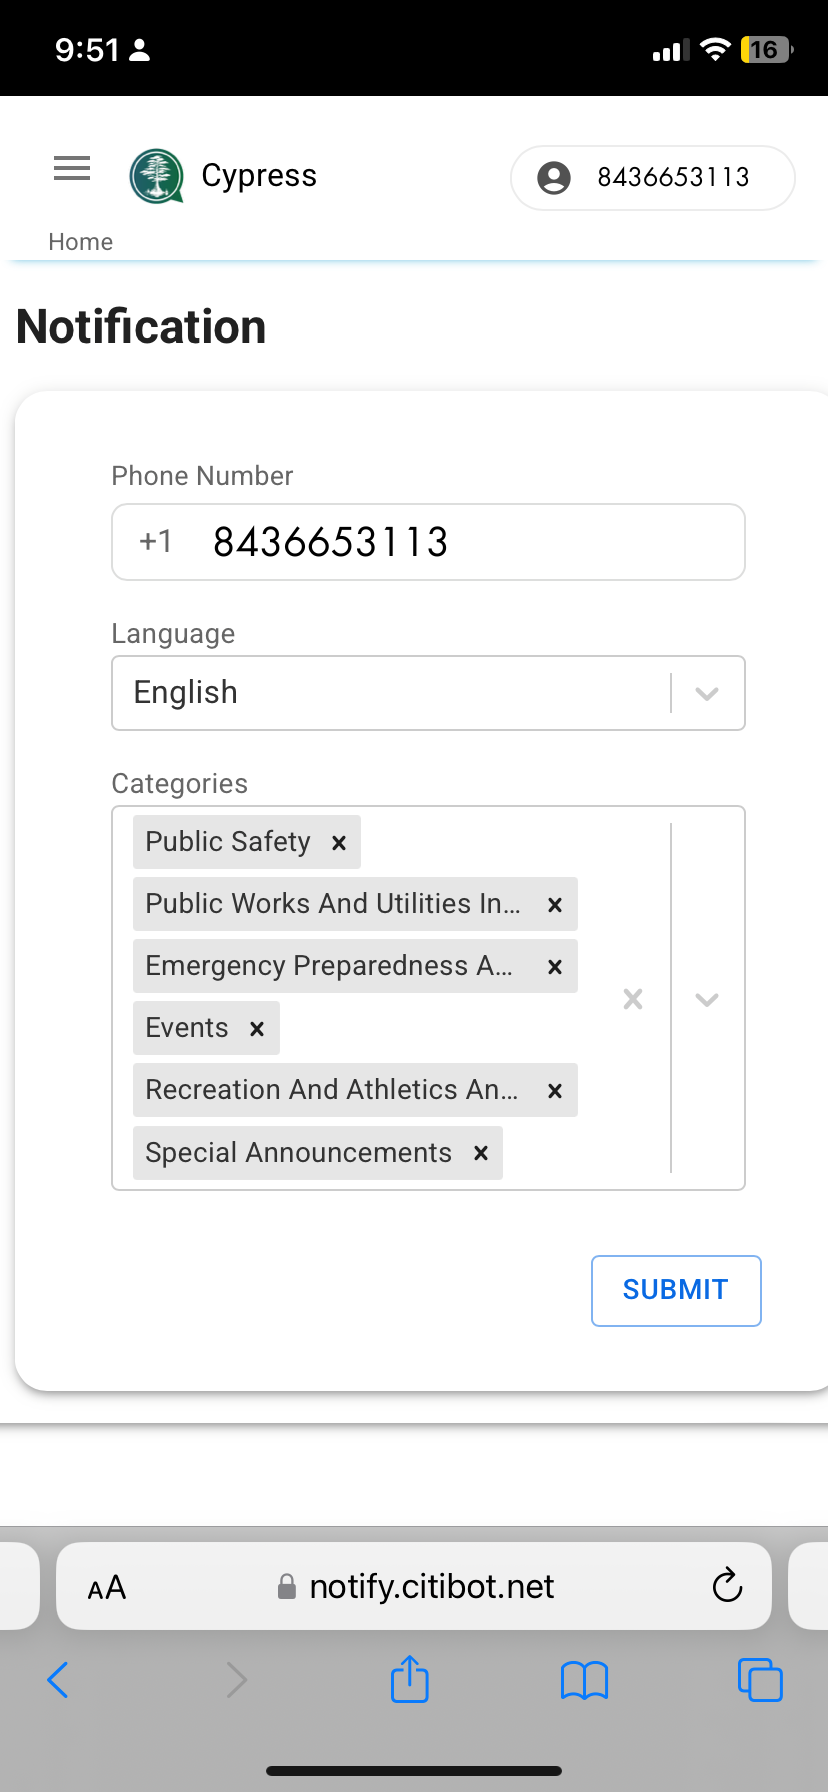
Task: Navigate using the Home breadcrumb
Action: coord(80,241)
